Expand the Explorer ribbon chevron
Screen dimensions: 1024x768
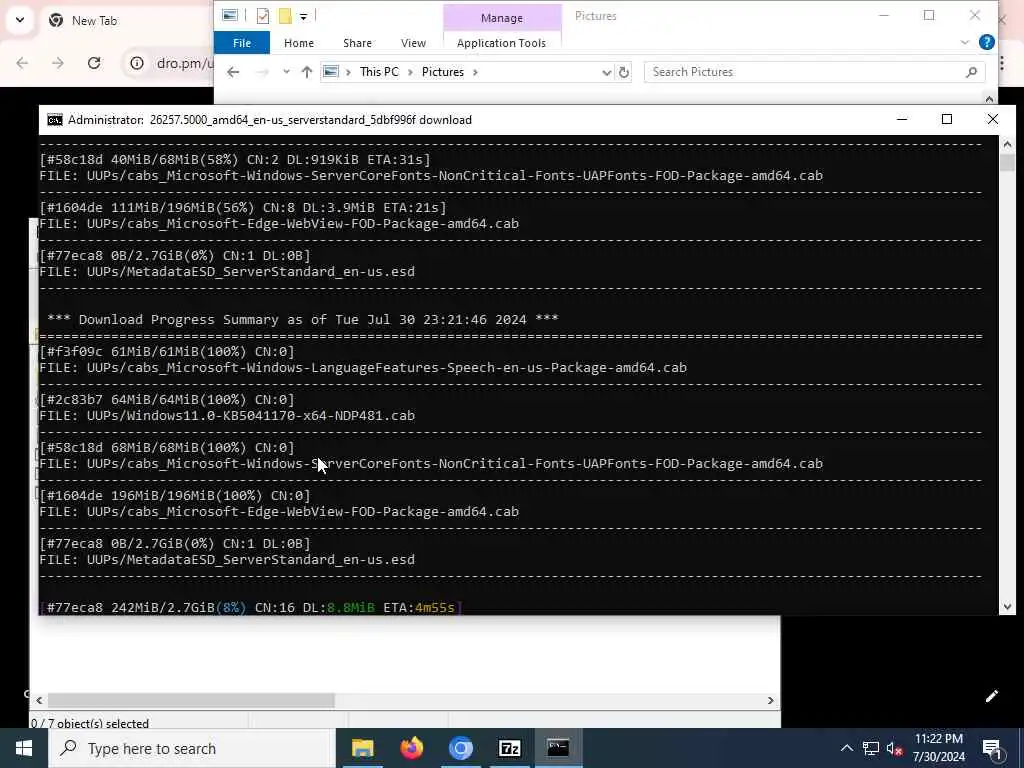point(965,42)
